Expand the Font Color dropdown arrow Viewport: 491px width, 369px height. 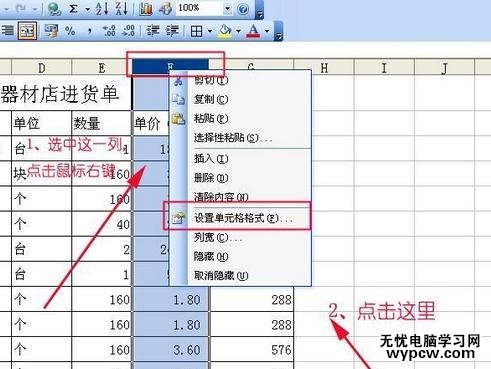click(x=267, y=31)
